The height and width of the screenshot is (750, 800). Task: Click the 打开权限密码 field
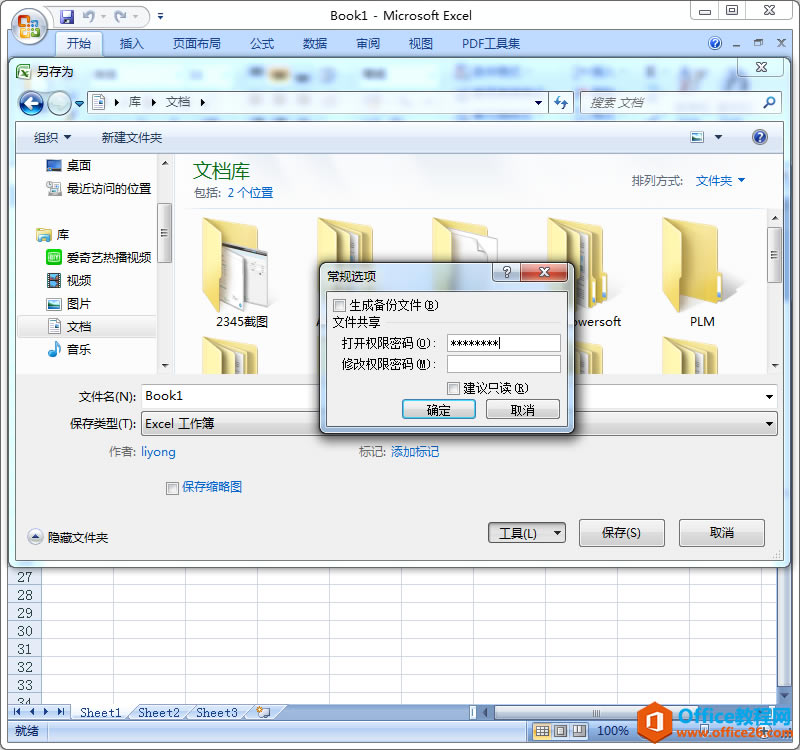click(x=504, y=343)
